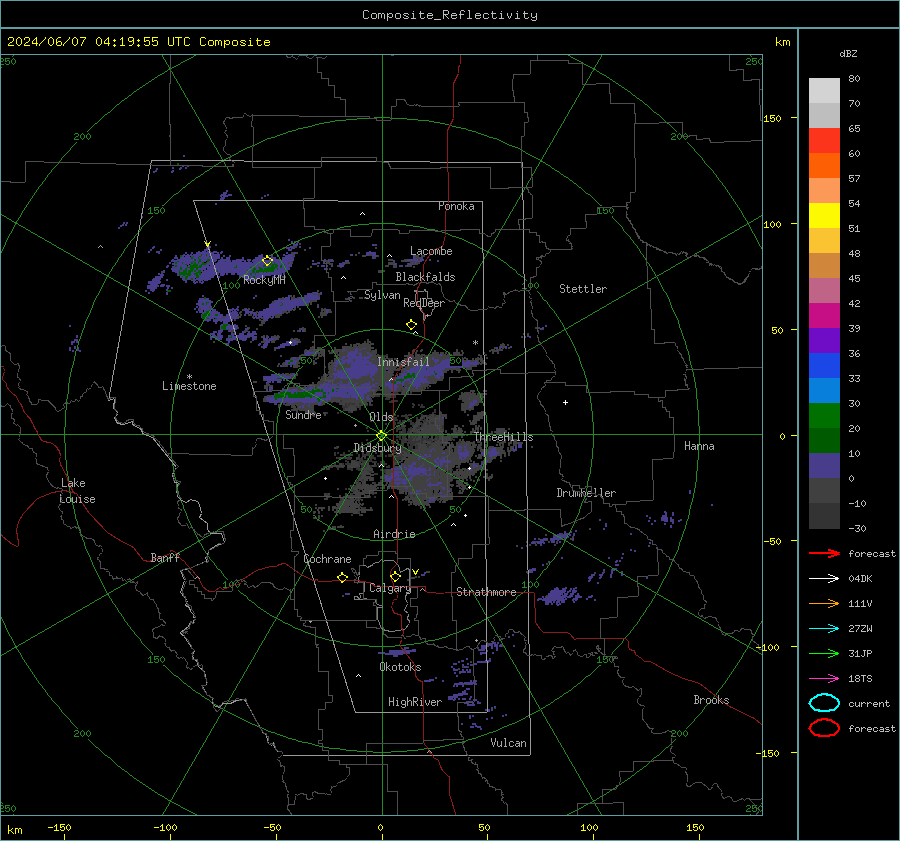Click the Sylvan label
The image size is (900, 841).
pos(382,295)
